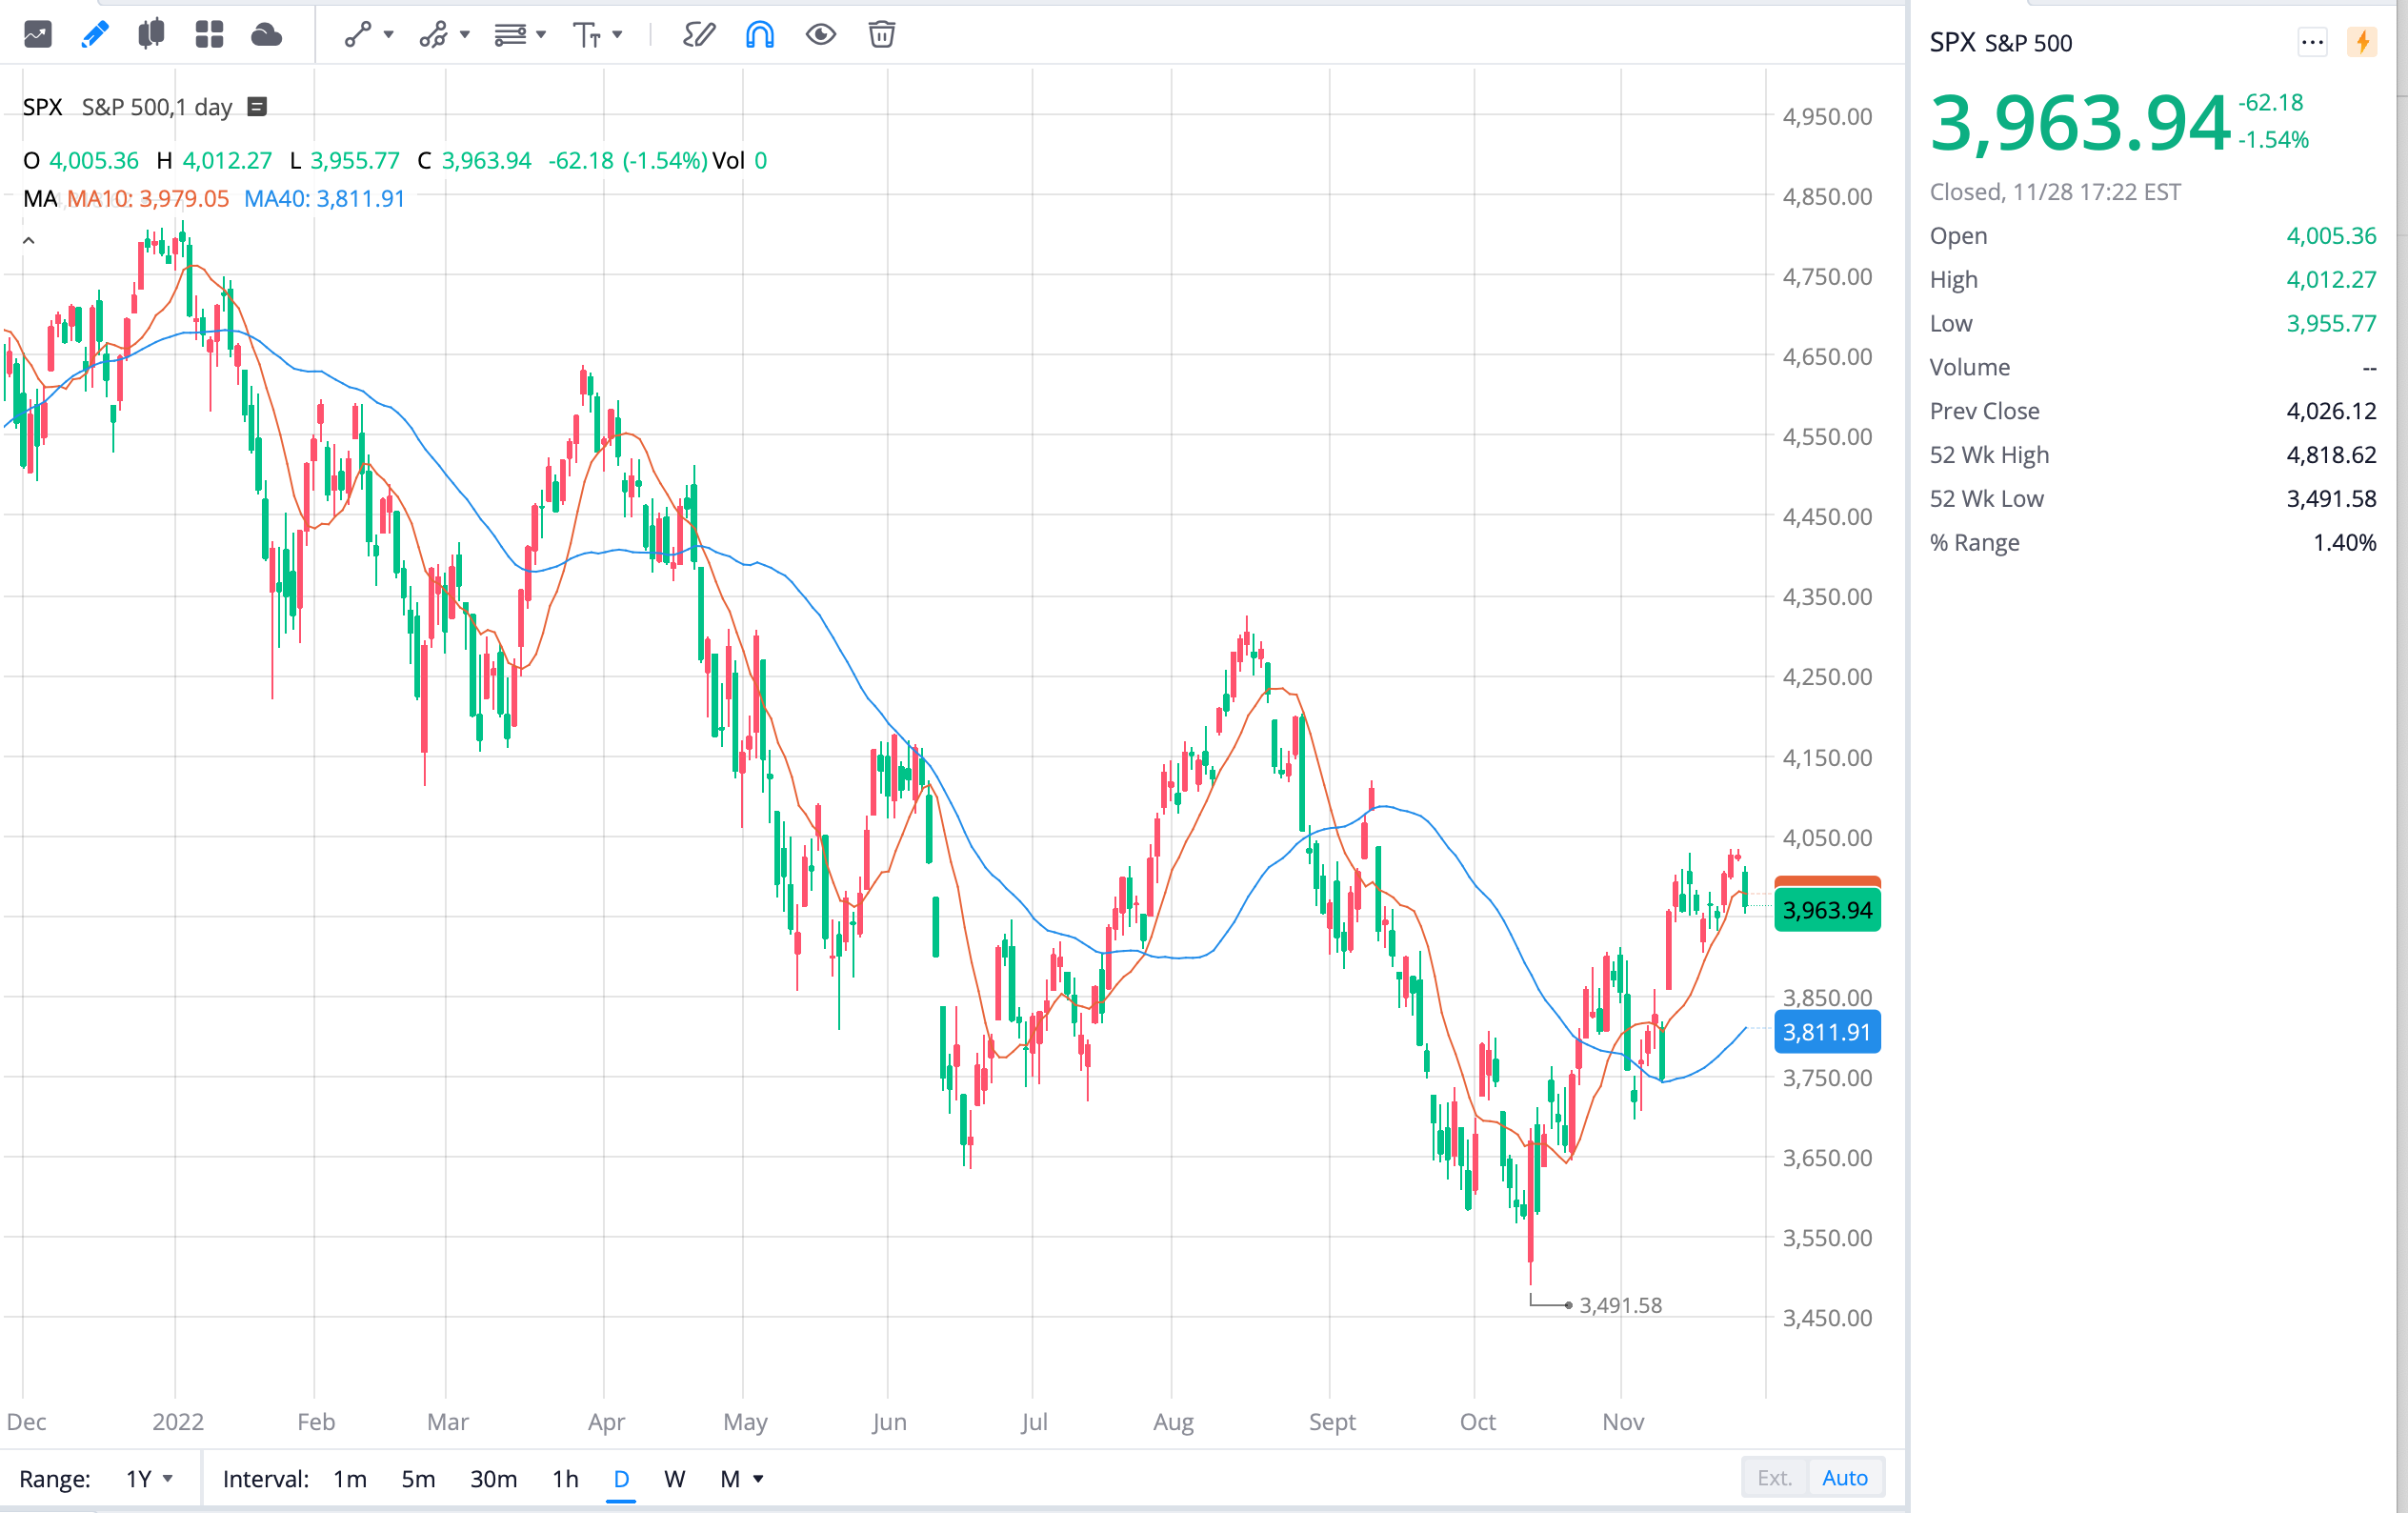2408x1513 pixels.
Task: Click the Low value 3,955.77 in panel
Action: [2331, 324]
